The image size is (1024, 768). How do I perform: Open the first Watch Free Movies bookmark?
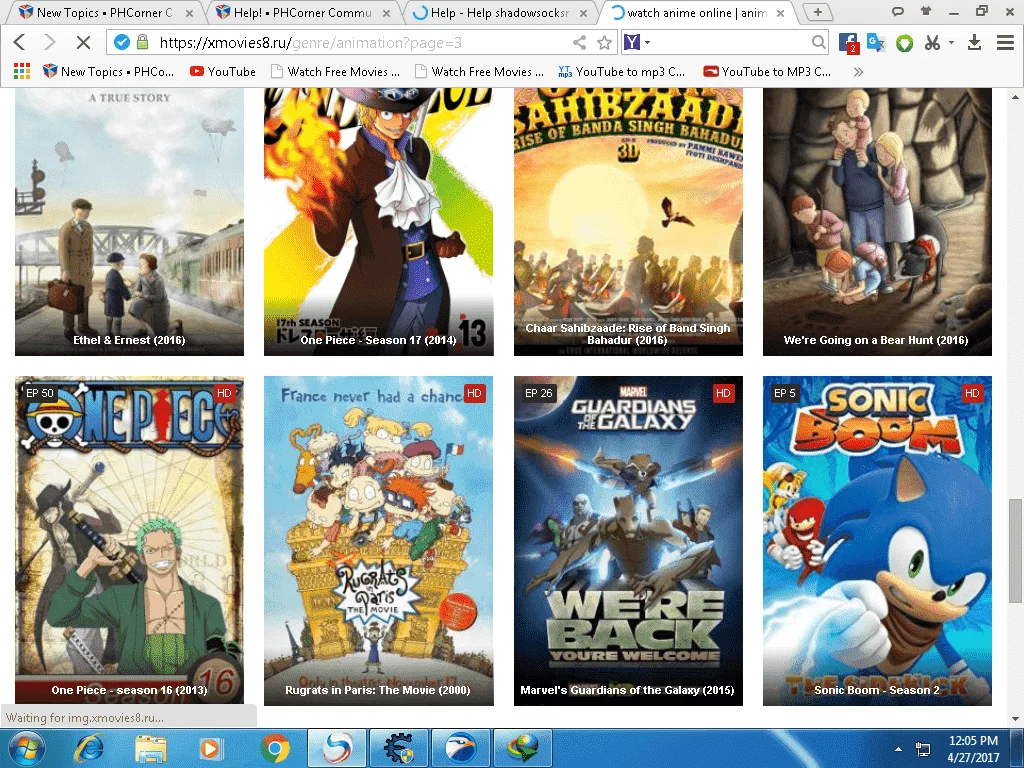336,71
